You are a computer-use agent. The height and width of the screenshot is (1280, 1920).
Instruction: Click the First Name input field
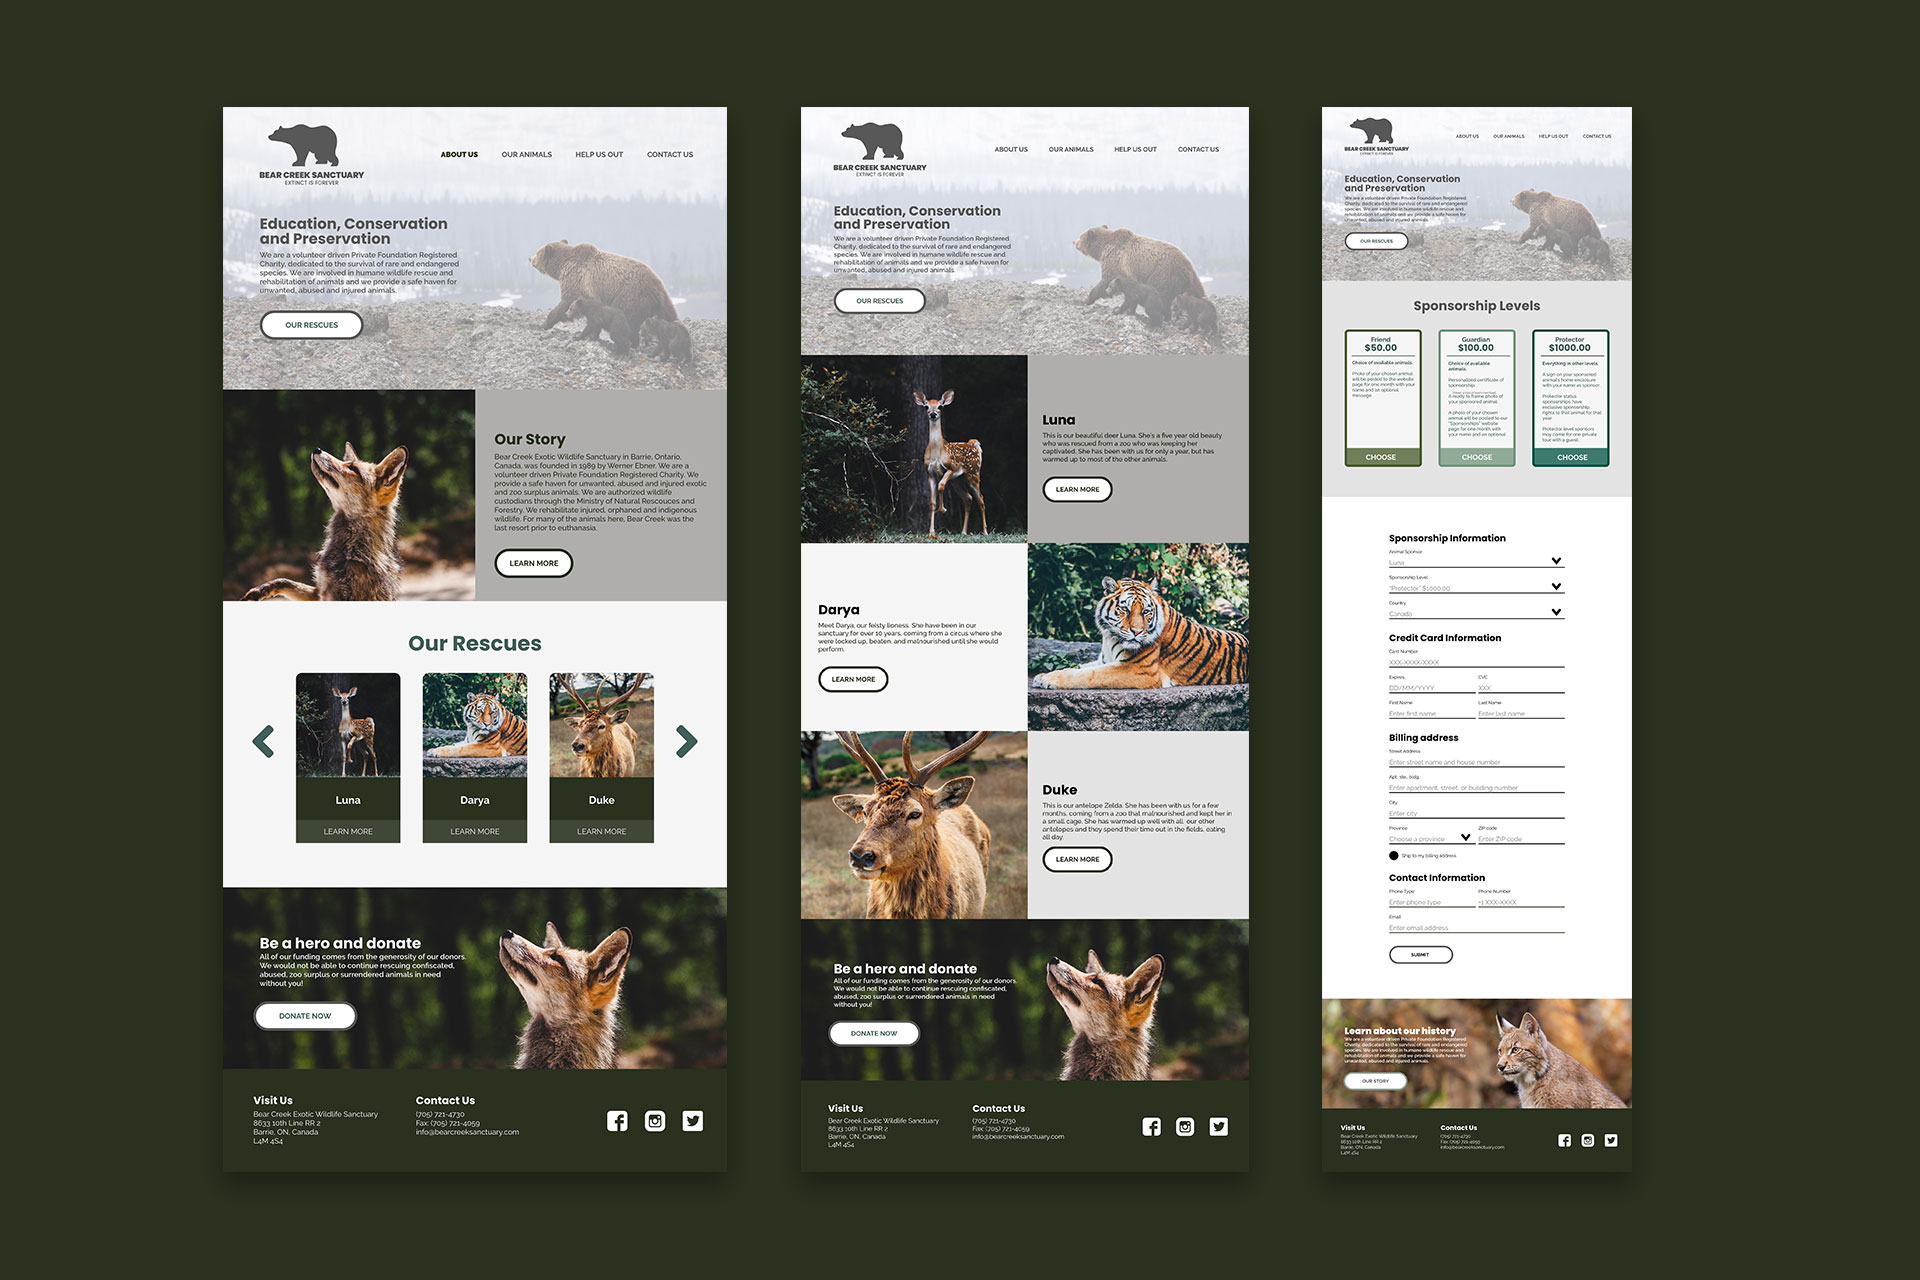click(1431, 714)
